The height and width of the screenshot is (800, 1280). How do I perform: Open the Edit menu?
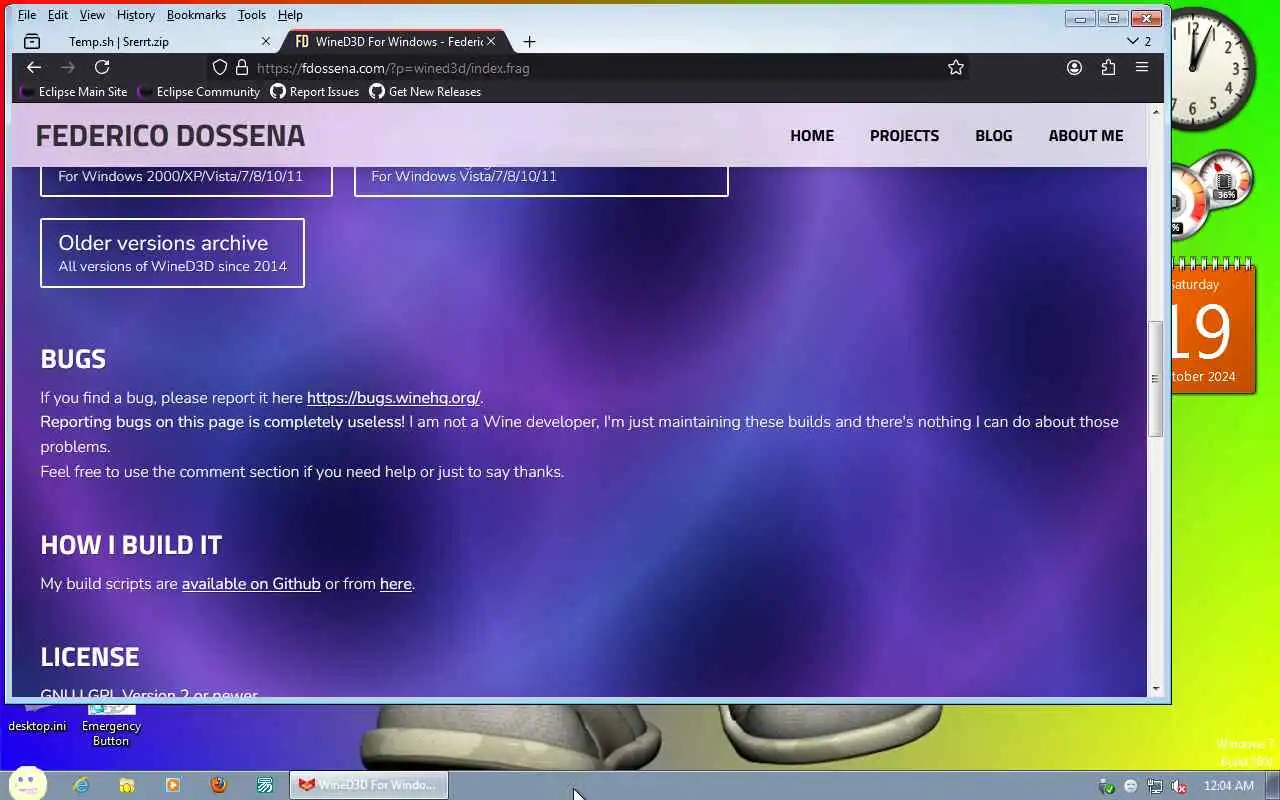[58, 15]
